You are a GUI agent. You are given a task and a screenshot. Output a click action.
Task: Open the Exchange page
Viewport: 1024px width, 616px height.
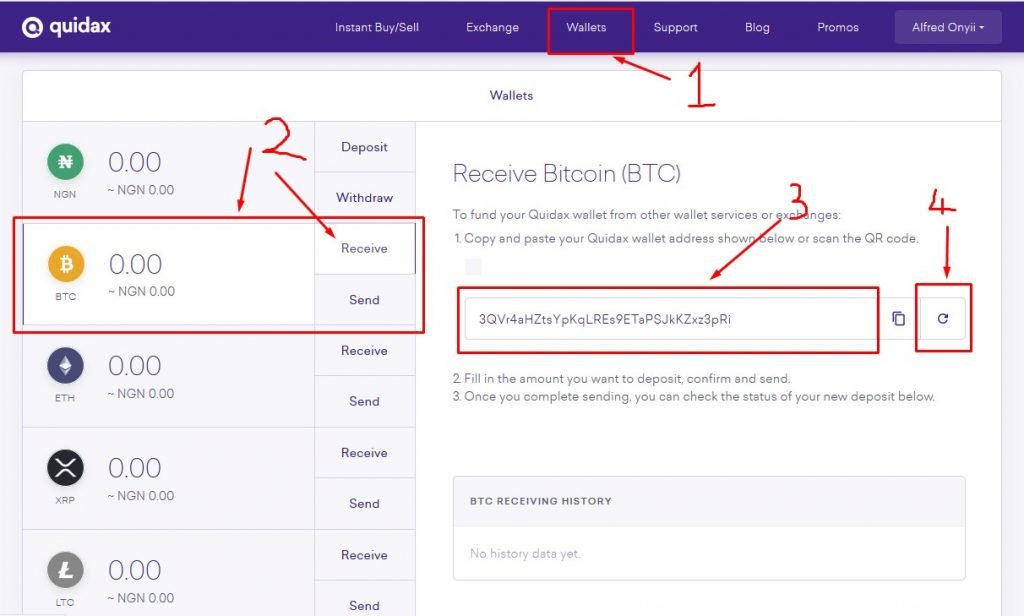492,27
